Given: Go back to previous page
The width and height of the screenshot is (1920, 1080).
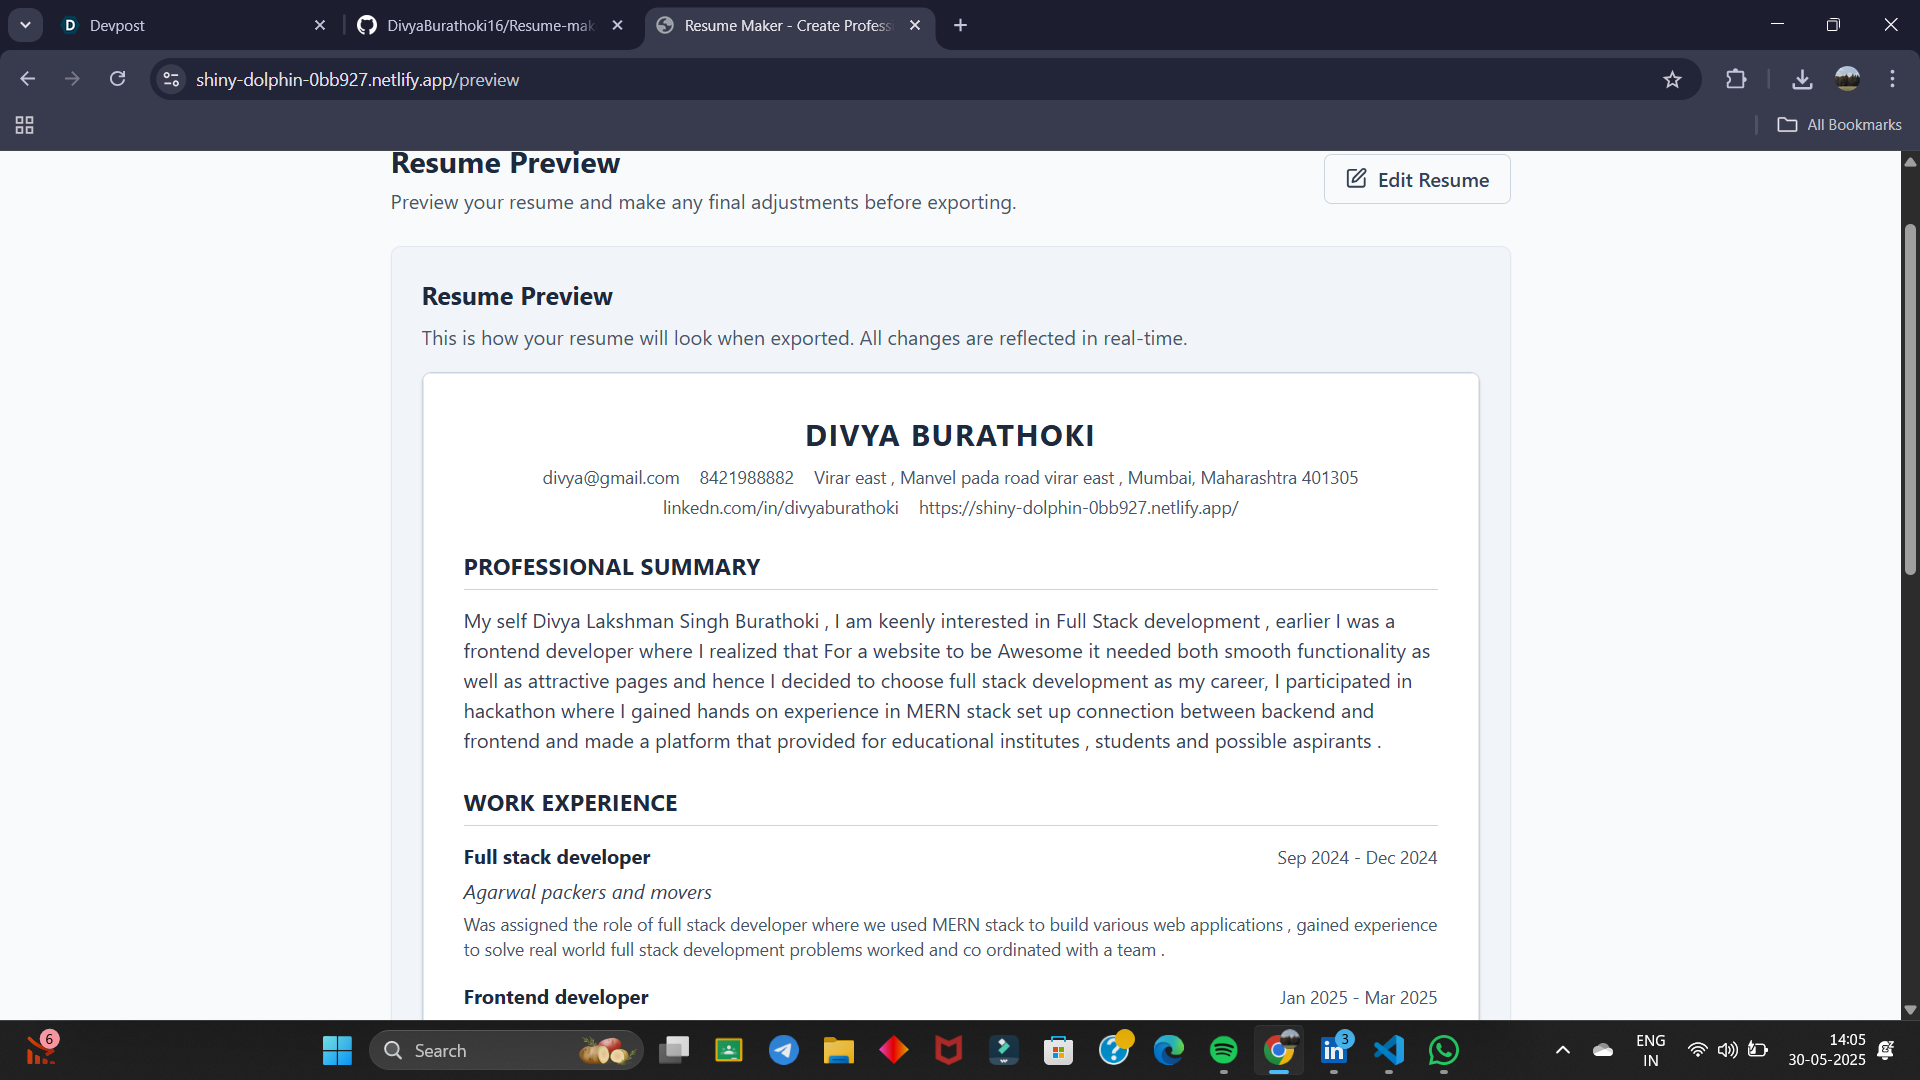Looking at the screenshot, I should 27,79.
